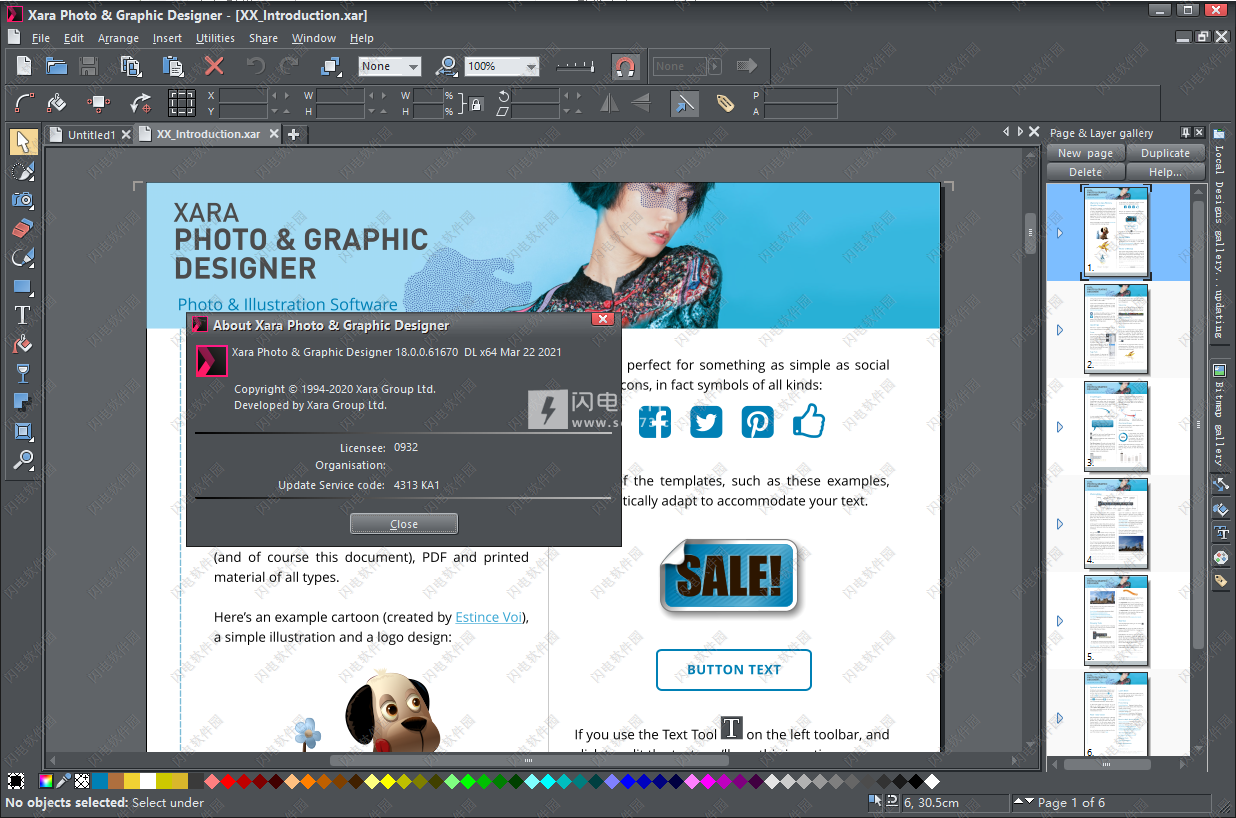1236x818 pixels.
Task: Open the Estince Voi hyperlink
Action: tap(489, 617)
